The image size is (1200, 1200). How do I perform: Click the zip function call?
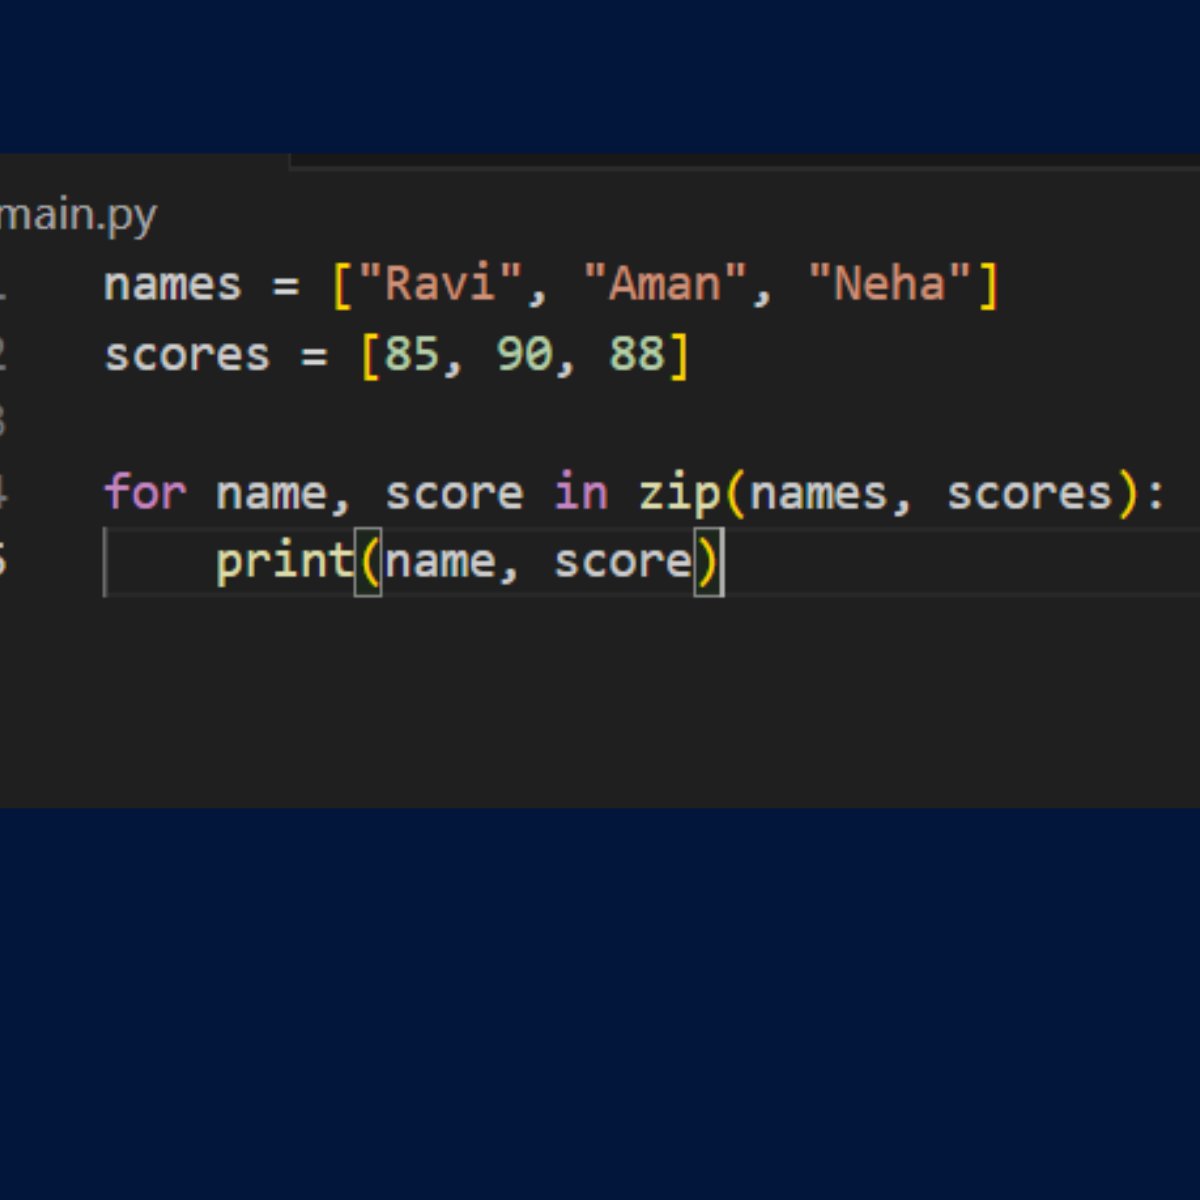(680, 494)
